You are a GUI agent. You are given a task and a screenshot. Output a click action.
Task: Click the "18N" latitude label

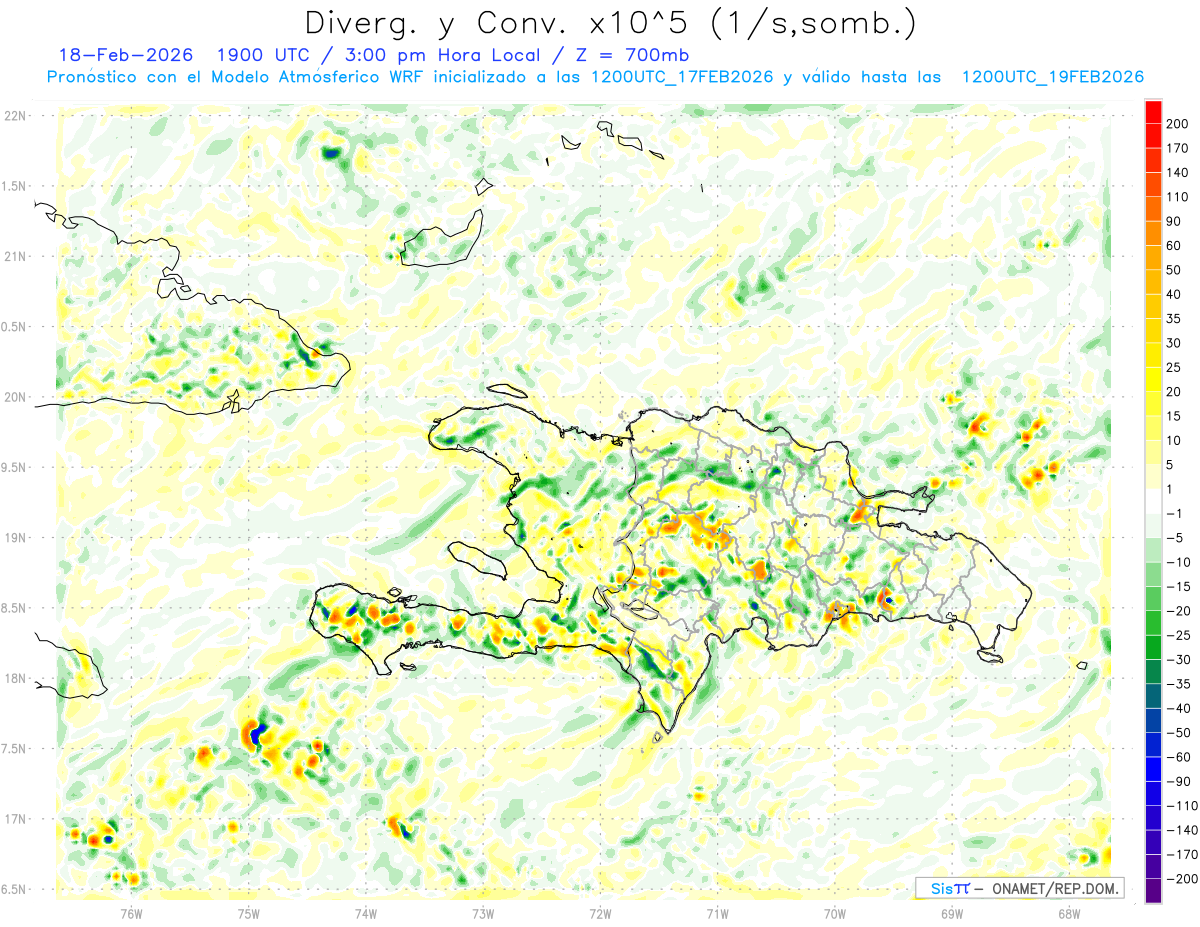(x=14, y=678)
